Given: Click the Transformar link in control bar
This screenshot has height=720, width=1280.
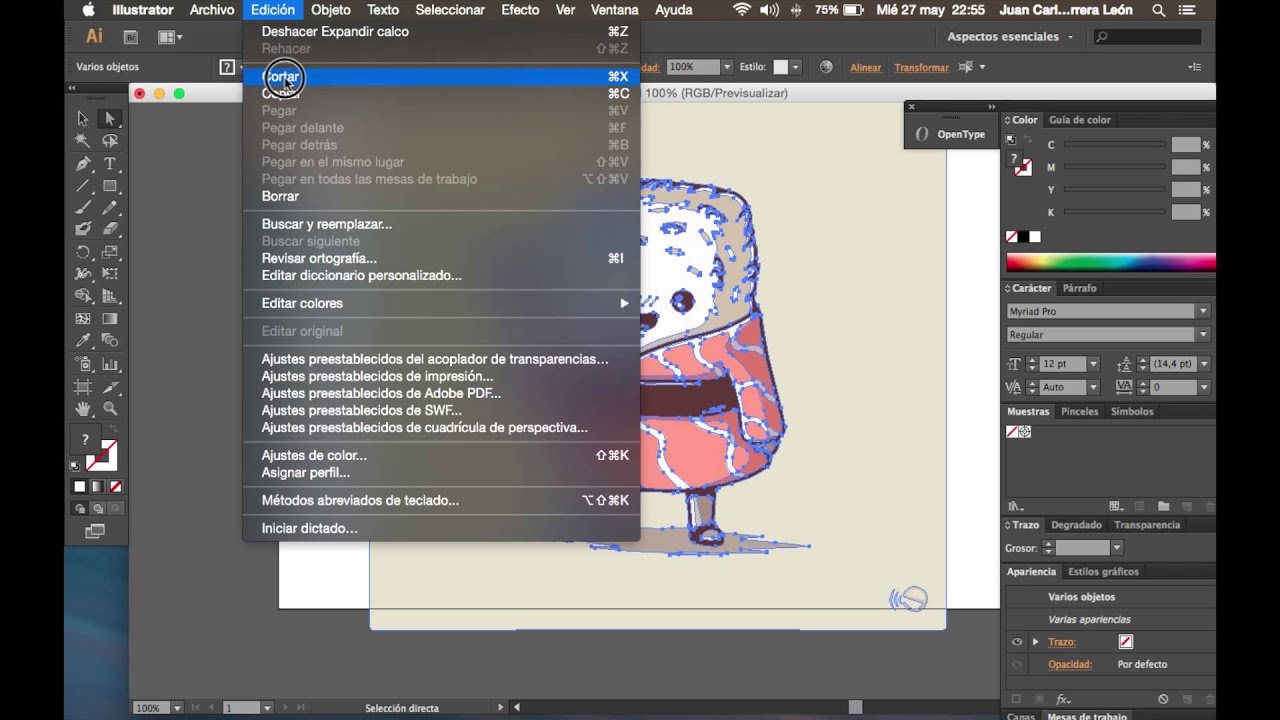Looking at the screenshot, I should (x=921, y=68).
